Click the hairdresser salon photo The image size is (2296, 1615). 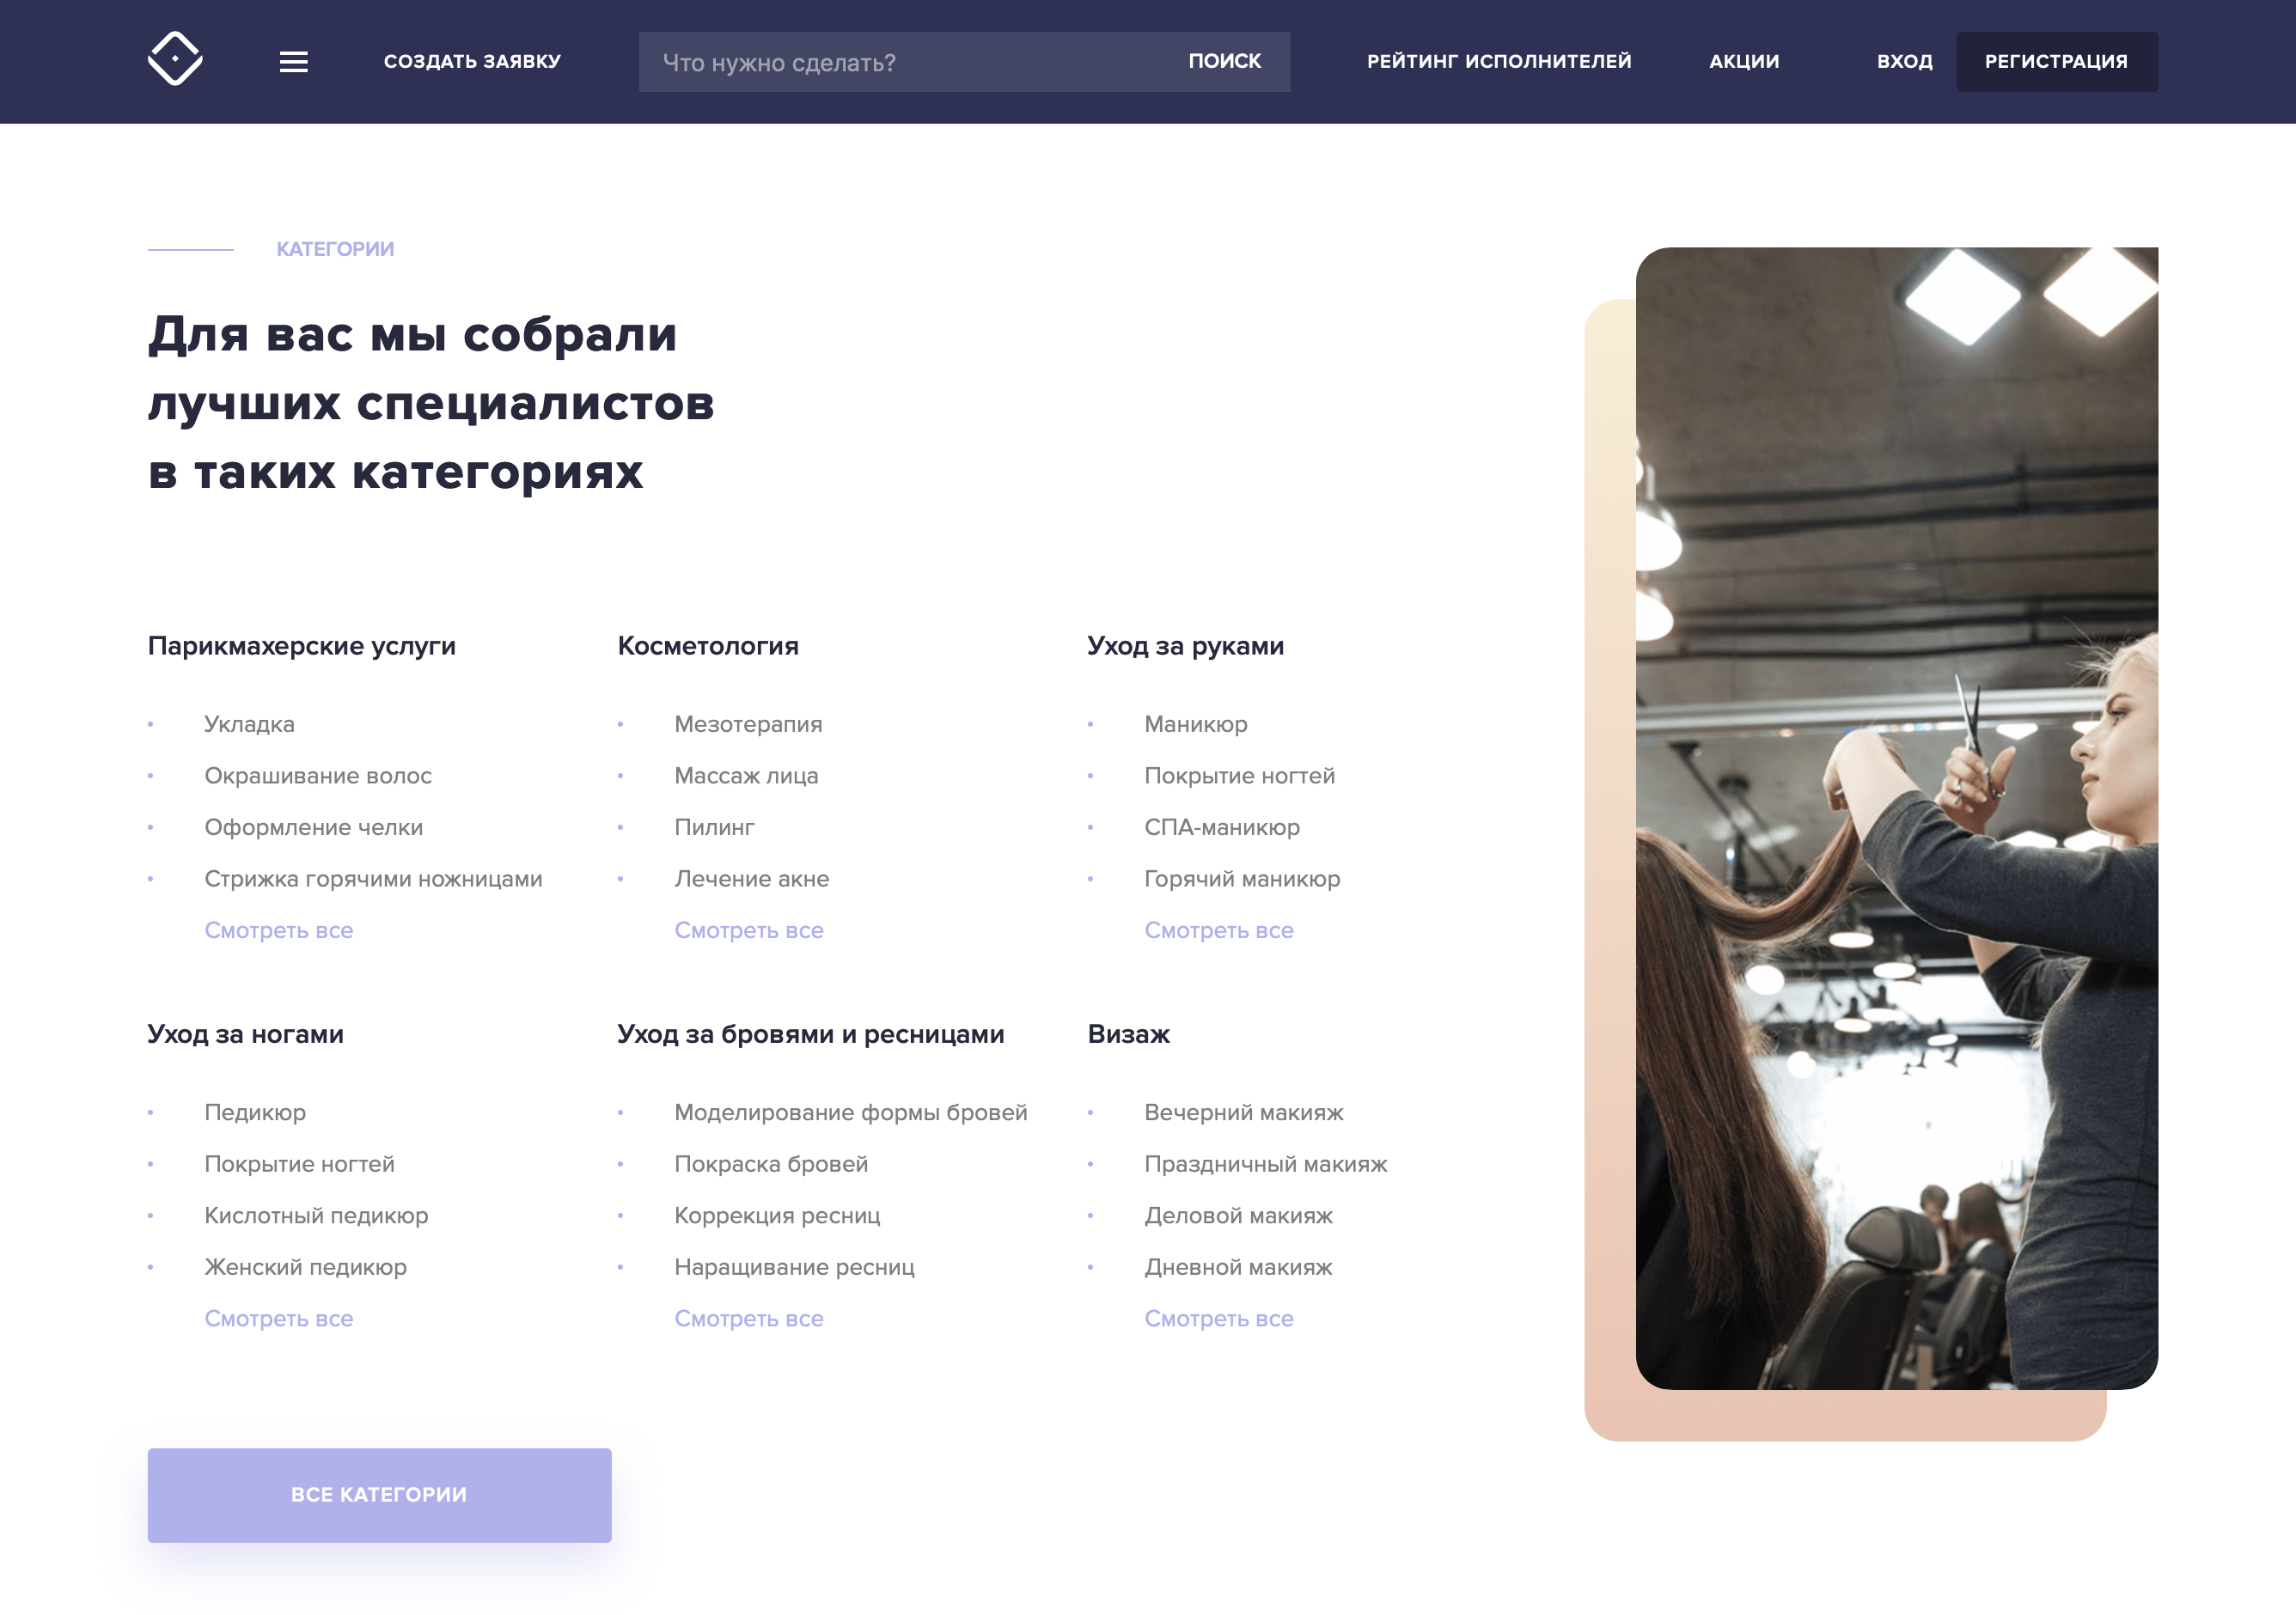point(1896,818)
